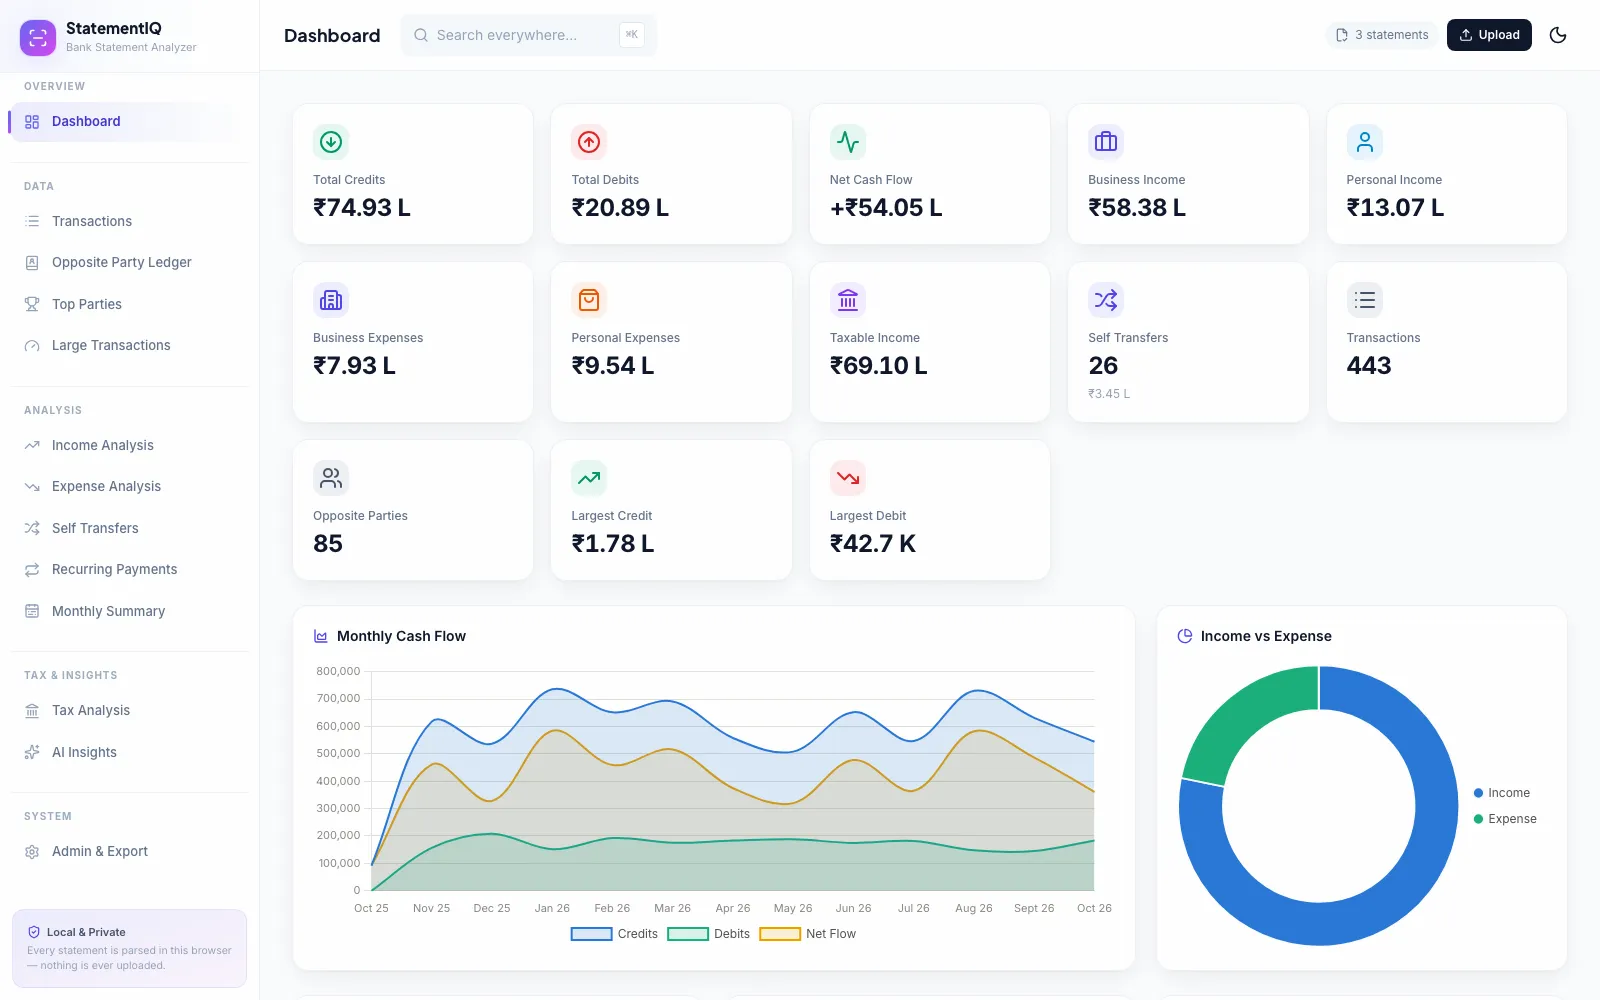Toggle Expense legend item in donut chart
This screenshot has width=1600, height=1000.
(x=1505, y=819)
